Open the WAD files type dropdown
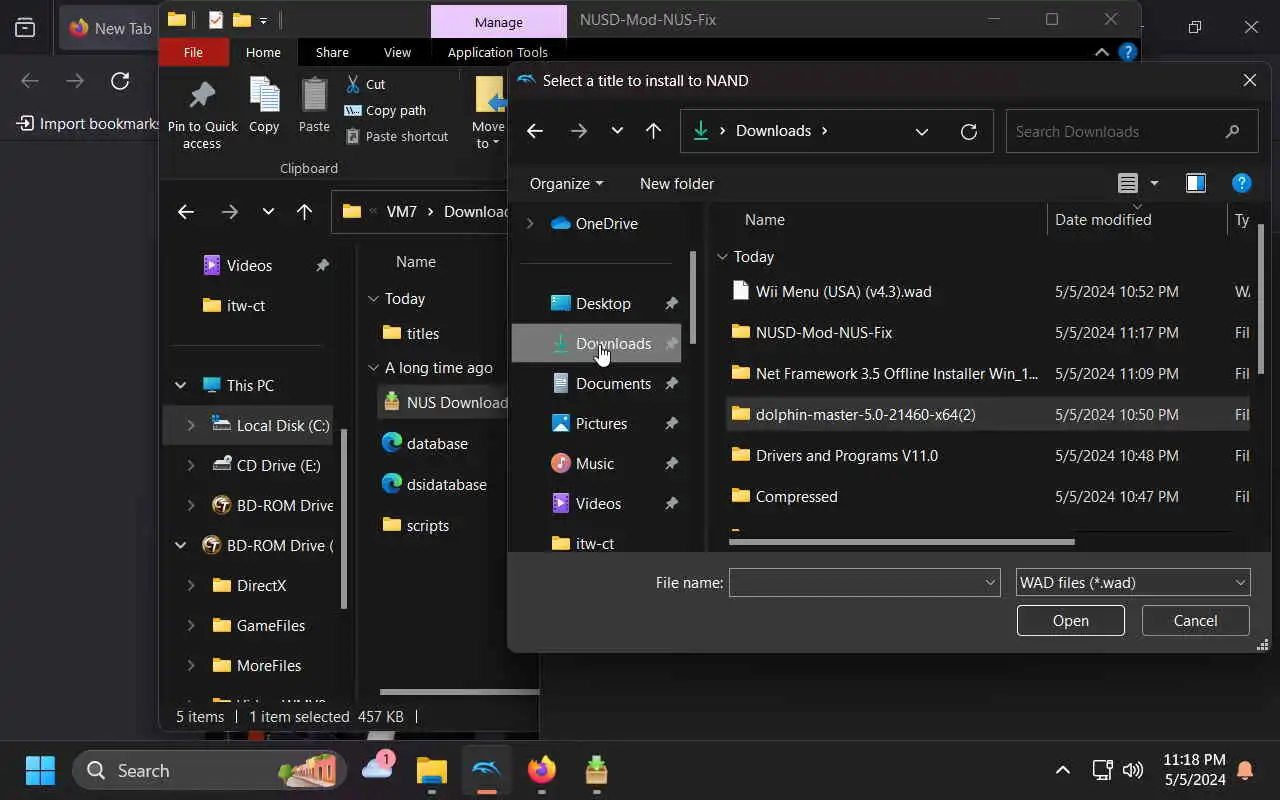 [1132, 582]
